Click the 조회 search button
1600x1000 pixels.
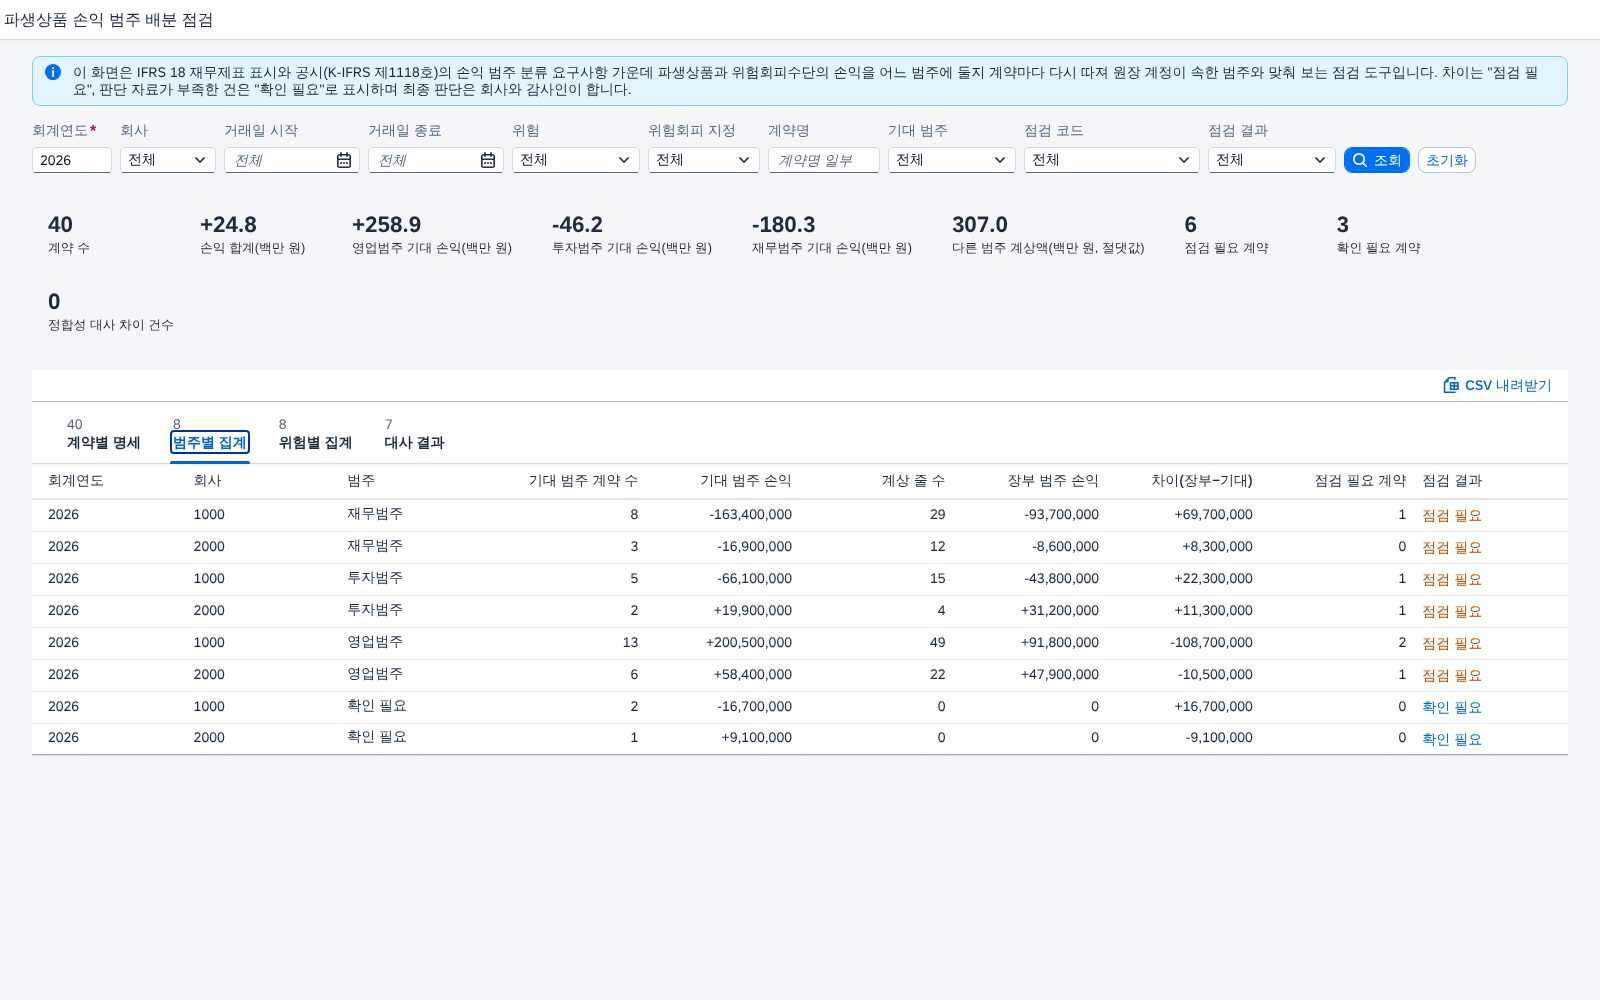(1376, 160)
